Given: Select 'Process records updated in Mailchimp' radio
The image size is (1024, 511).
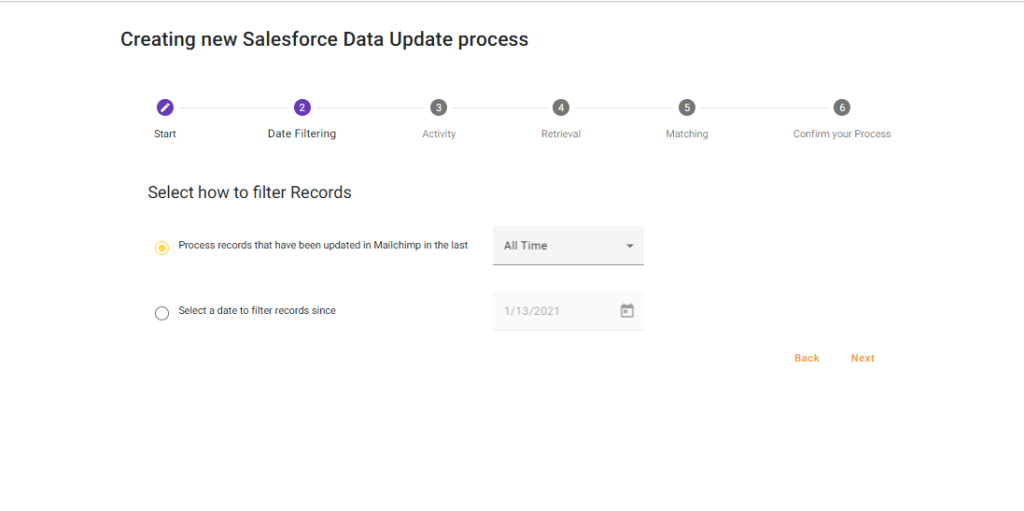Looking at the screenshot, I should (162, 248).
